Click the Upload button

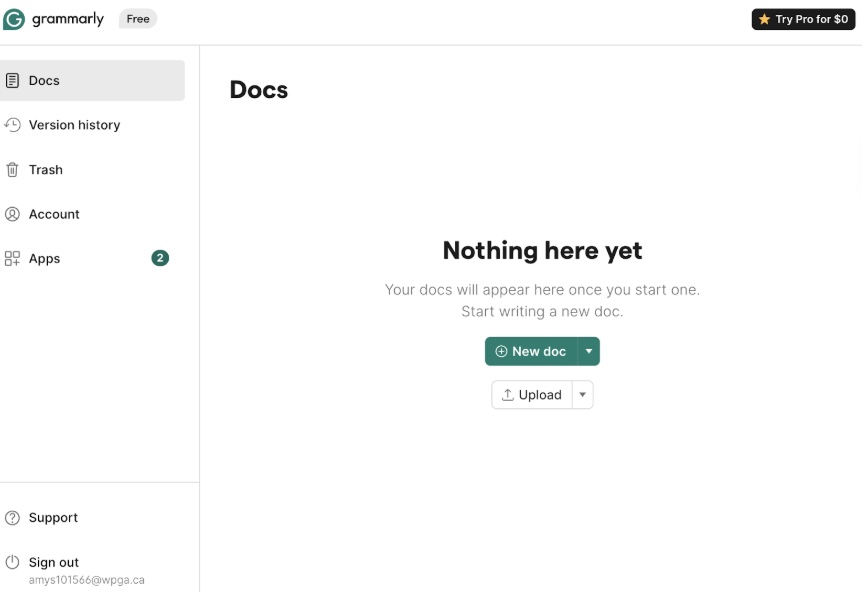(532, 395)
